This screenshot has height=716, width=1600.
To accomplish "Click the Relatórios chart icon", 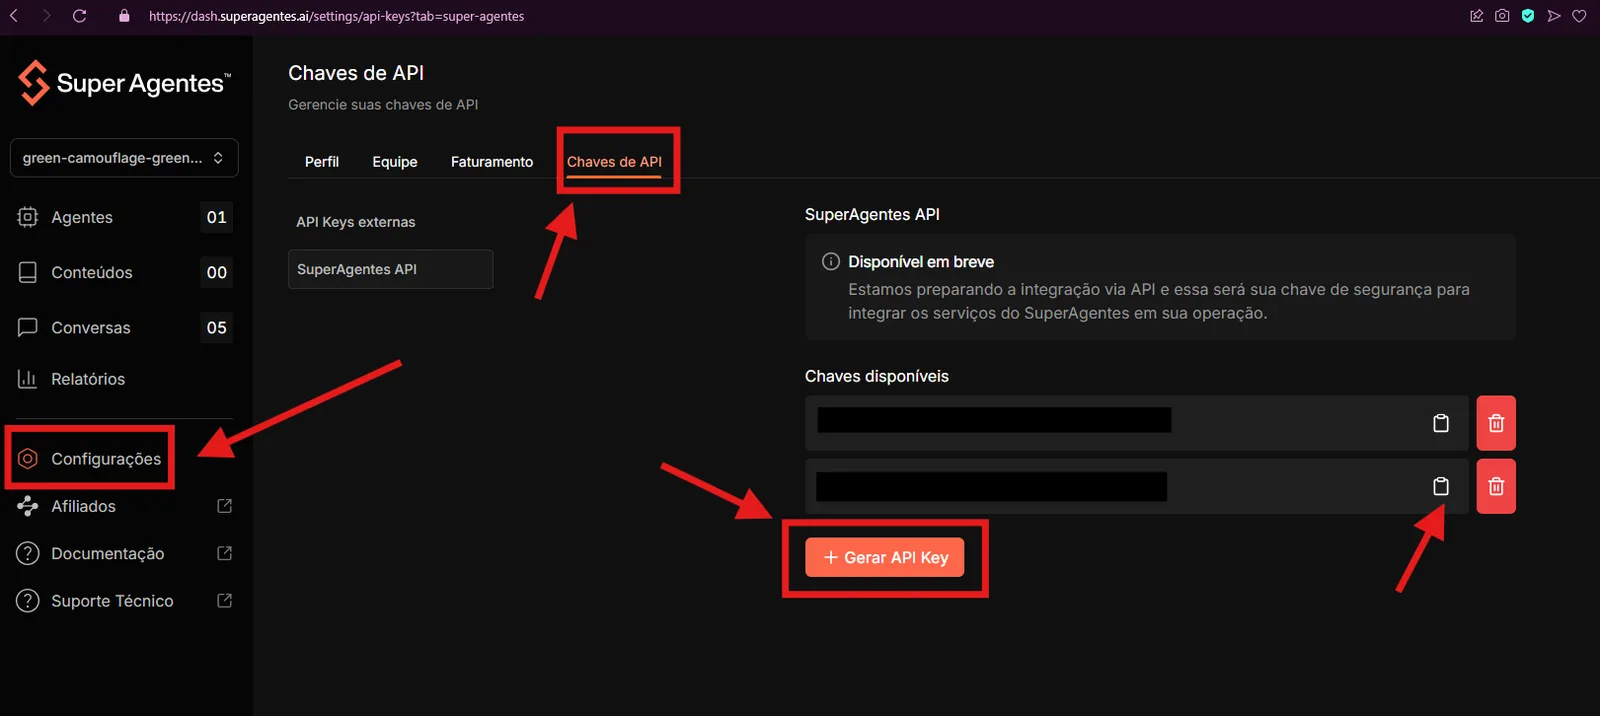I will pos(28,379).
